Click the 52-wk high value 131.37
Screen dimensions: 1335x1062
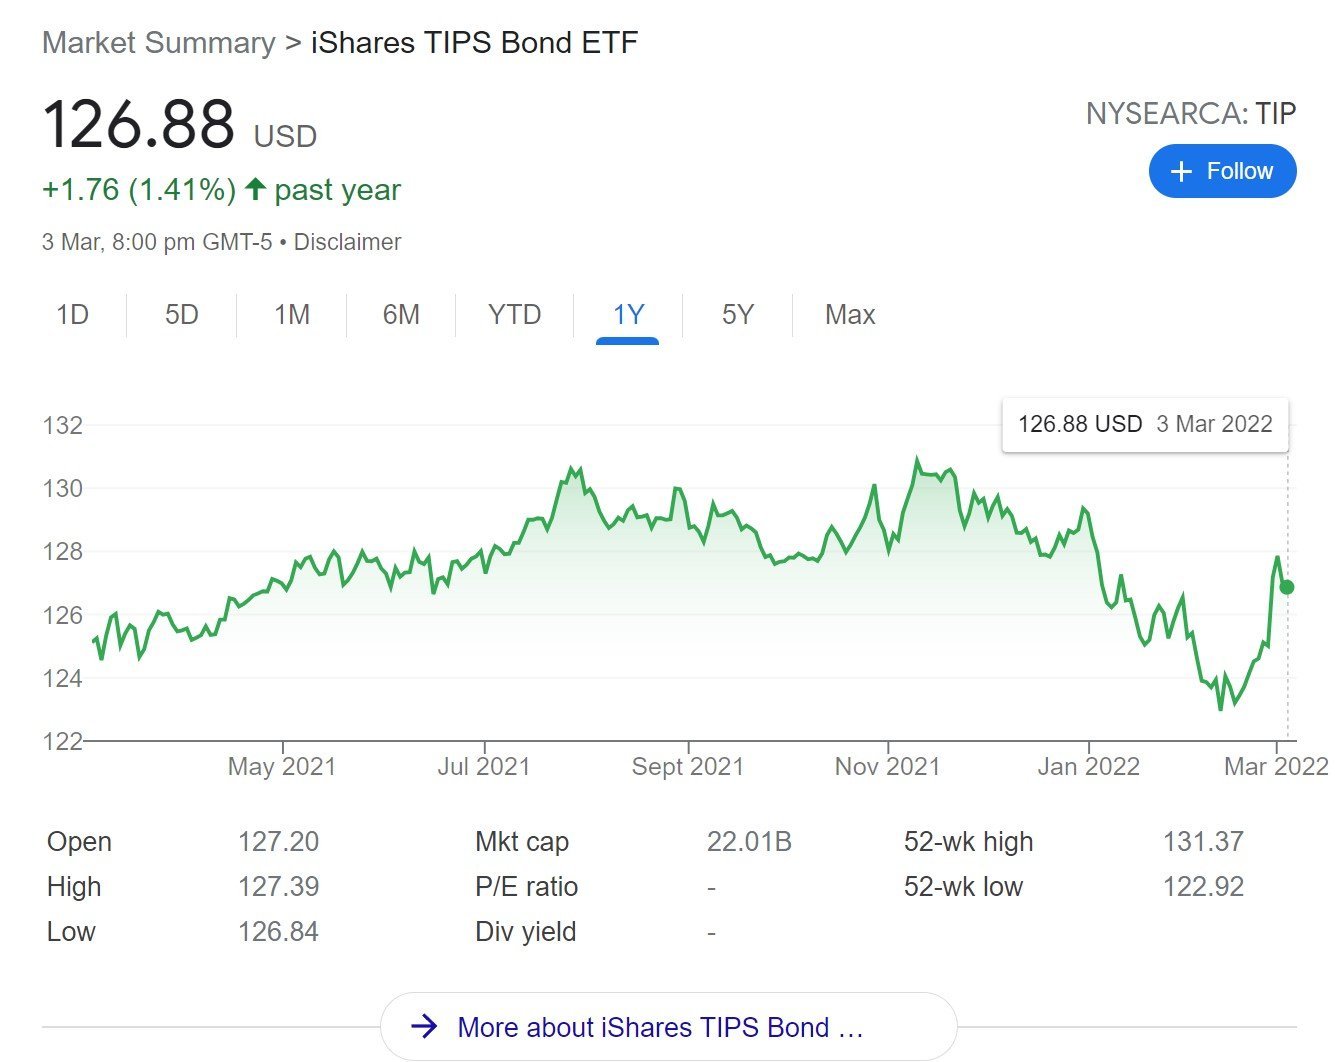(1203, 842)
